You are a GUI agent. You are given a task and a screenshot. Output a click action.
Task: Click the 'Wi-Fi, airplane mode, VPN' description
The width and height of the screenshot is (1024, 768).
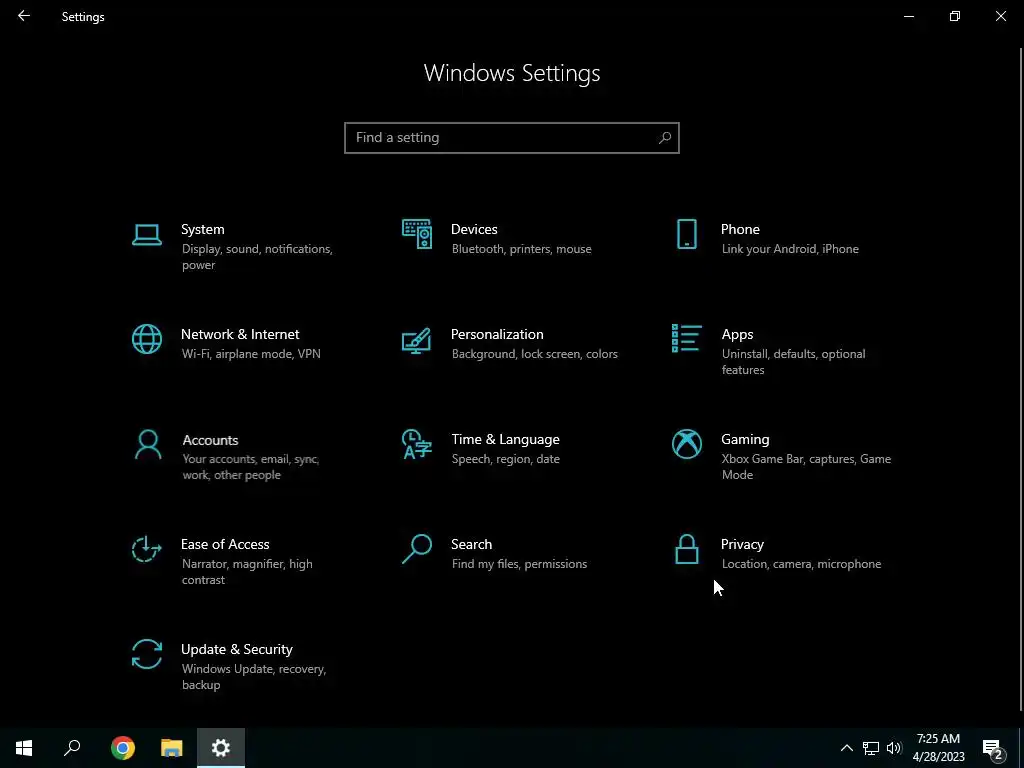(x=251, y=354)
